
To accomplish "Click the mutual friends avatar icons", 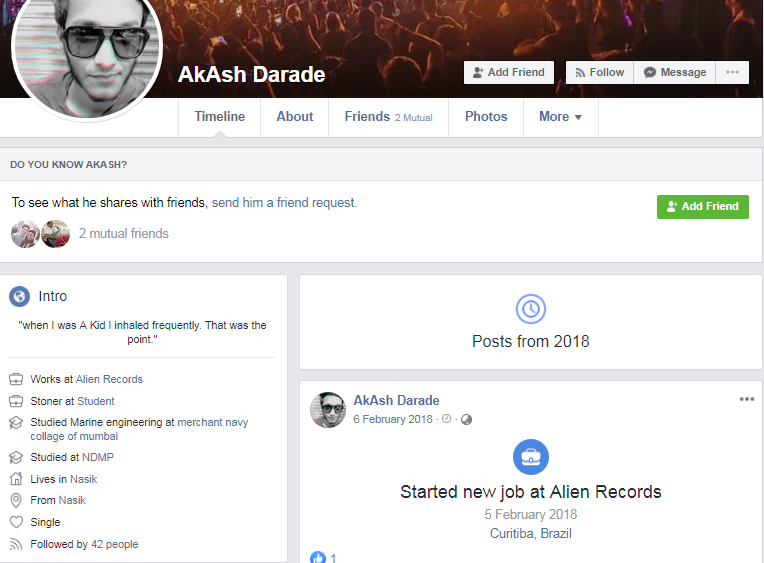I will click(x=40, y=234).
